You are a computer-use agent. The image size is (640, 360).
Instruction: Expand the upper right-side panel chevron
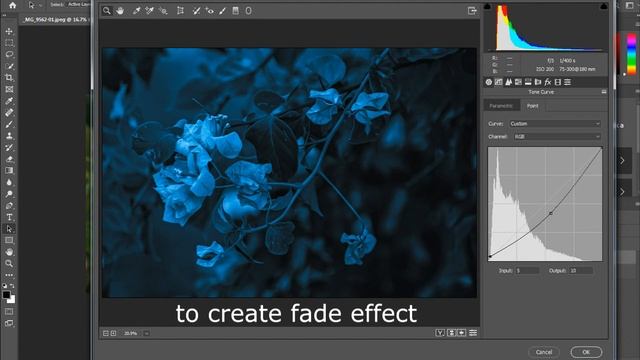(622, 160)
